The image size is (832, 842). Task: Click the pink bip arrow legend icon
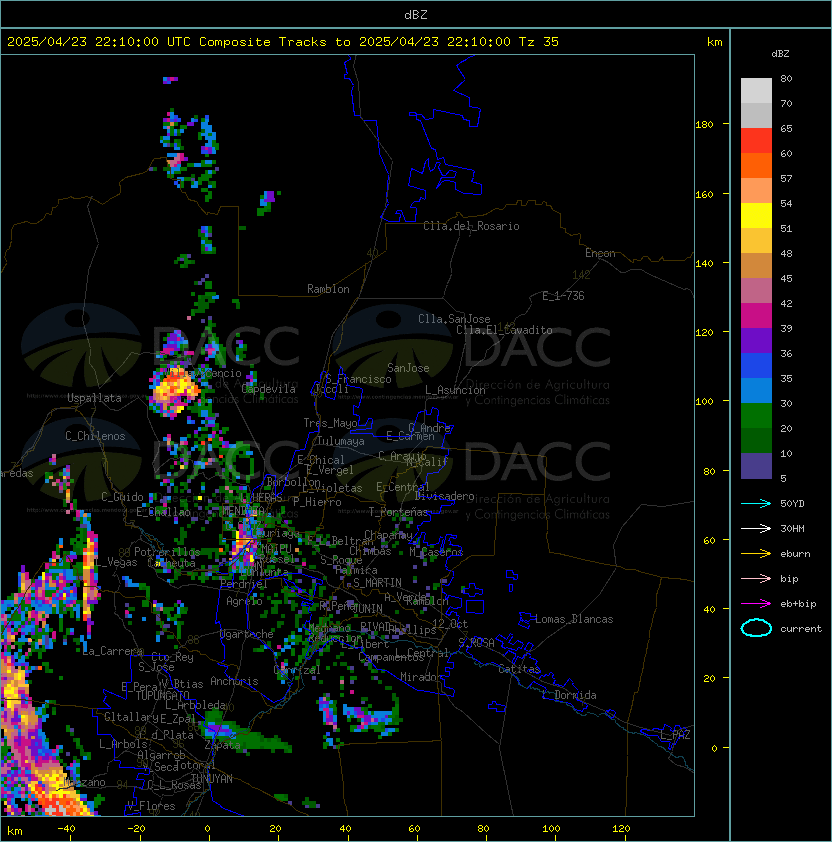(x=756, y=578)
